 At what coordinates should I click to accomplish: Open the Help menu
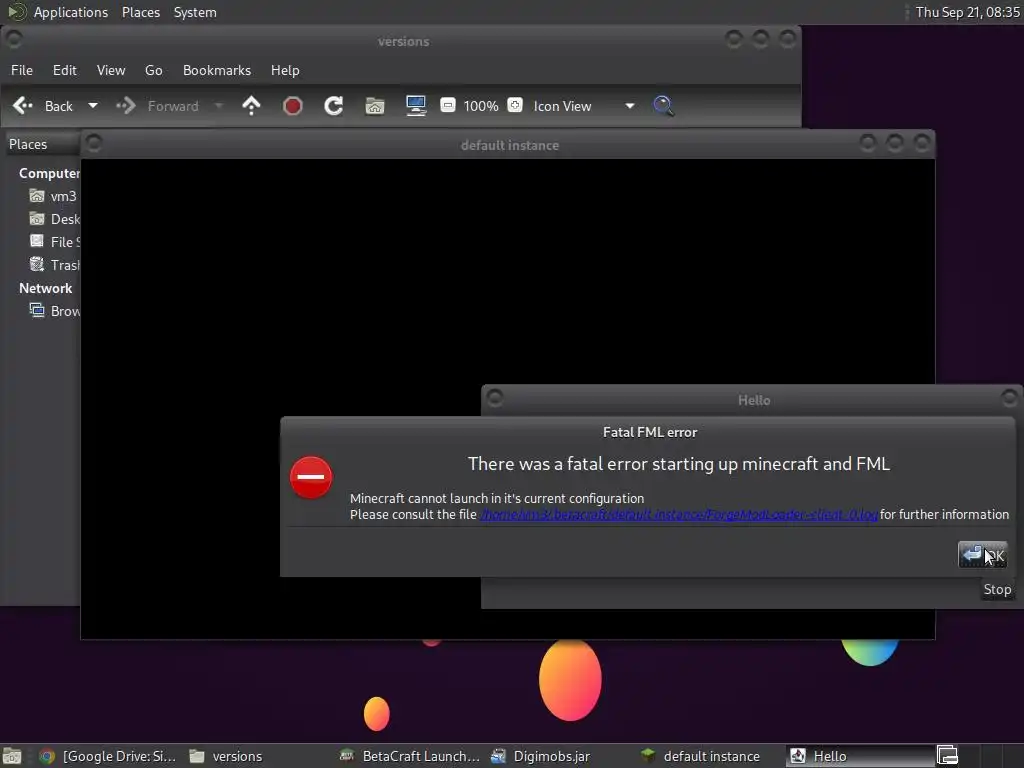click(285, 70)
